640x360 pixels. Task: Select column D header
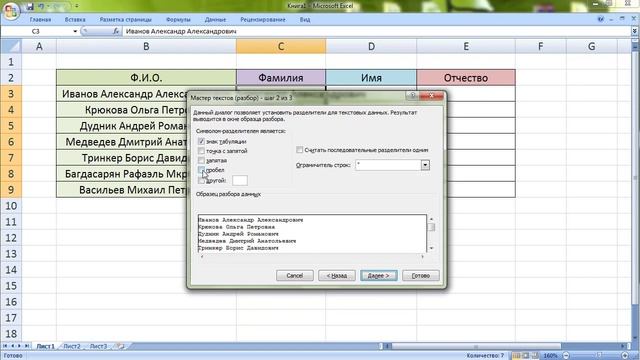[371, 46]
